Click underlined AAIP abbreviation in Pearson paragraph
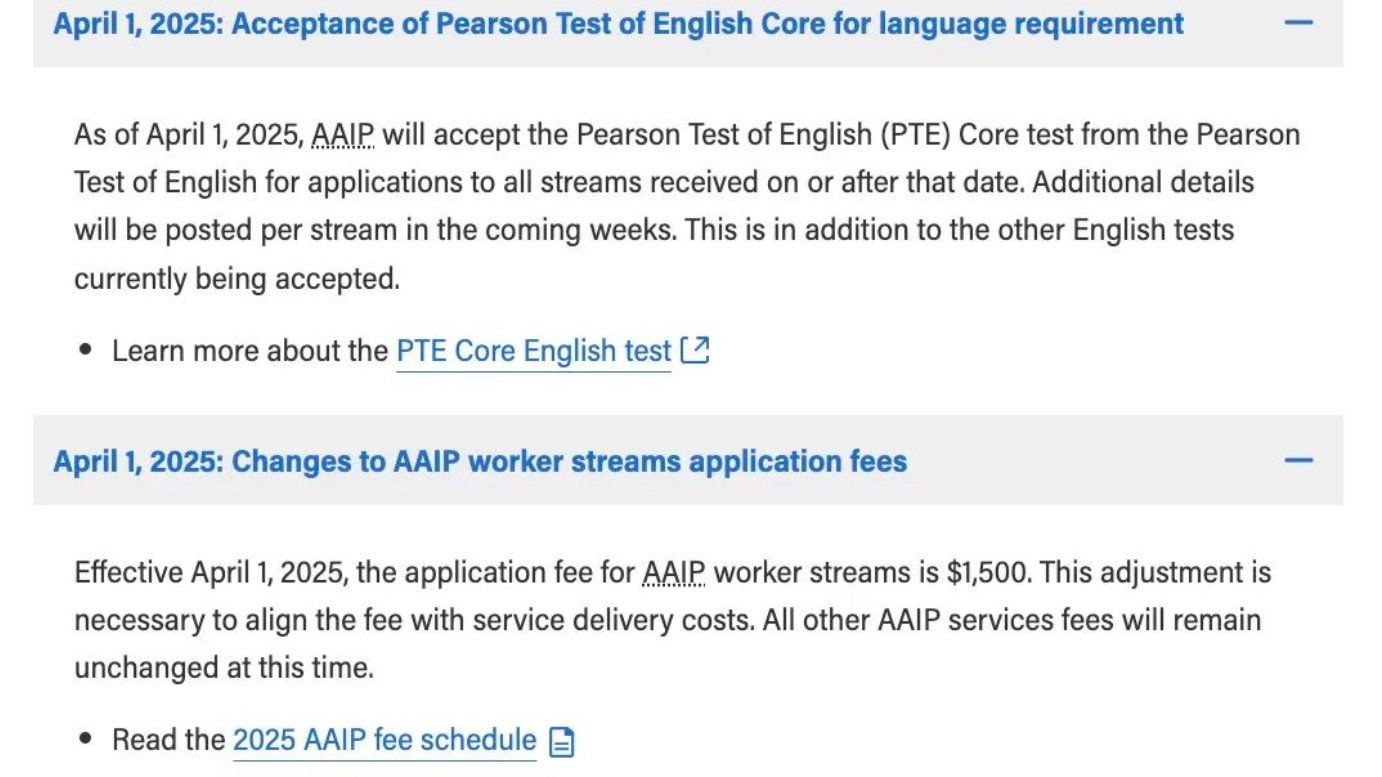Screen dimensions: 1382x777 pos(342,134)
